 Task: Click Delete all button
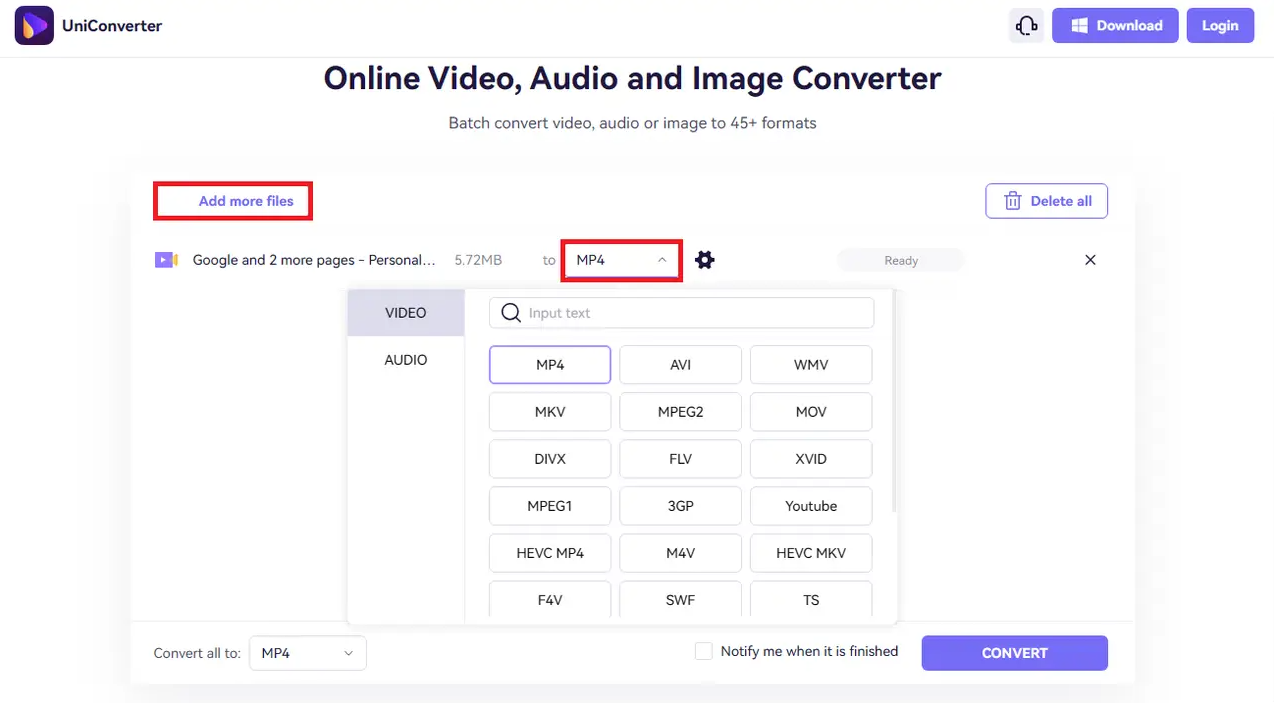(1047, 201)
